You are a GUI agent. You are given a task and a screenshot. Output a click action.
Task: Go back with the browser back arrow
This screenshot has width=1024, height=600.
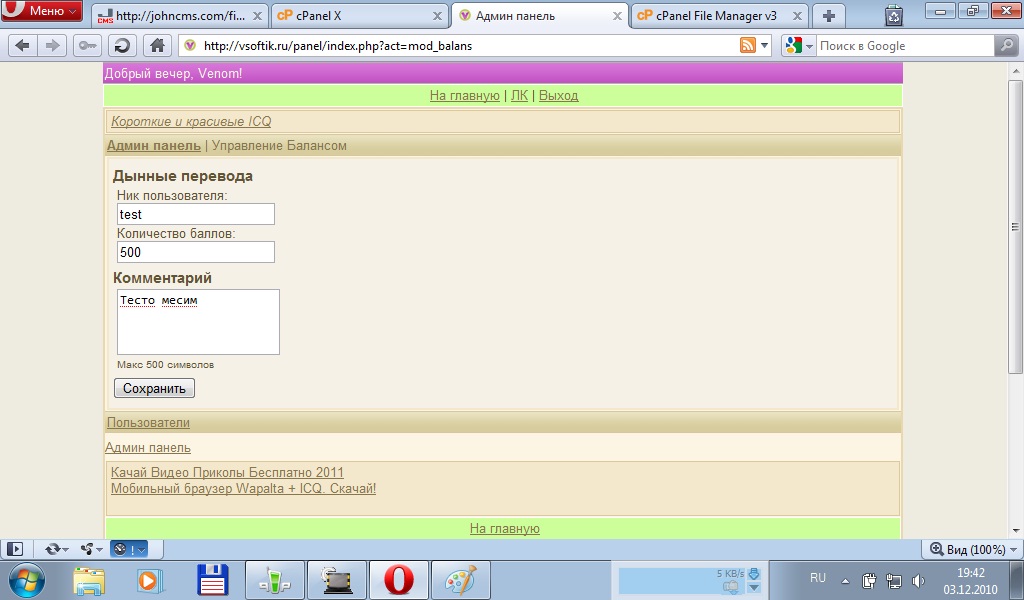pyautogui.click(x=22, y=46)
